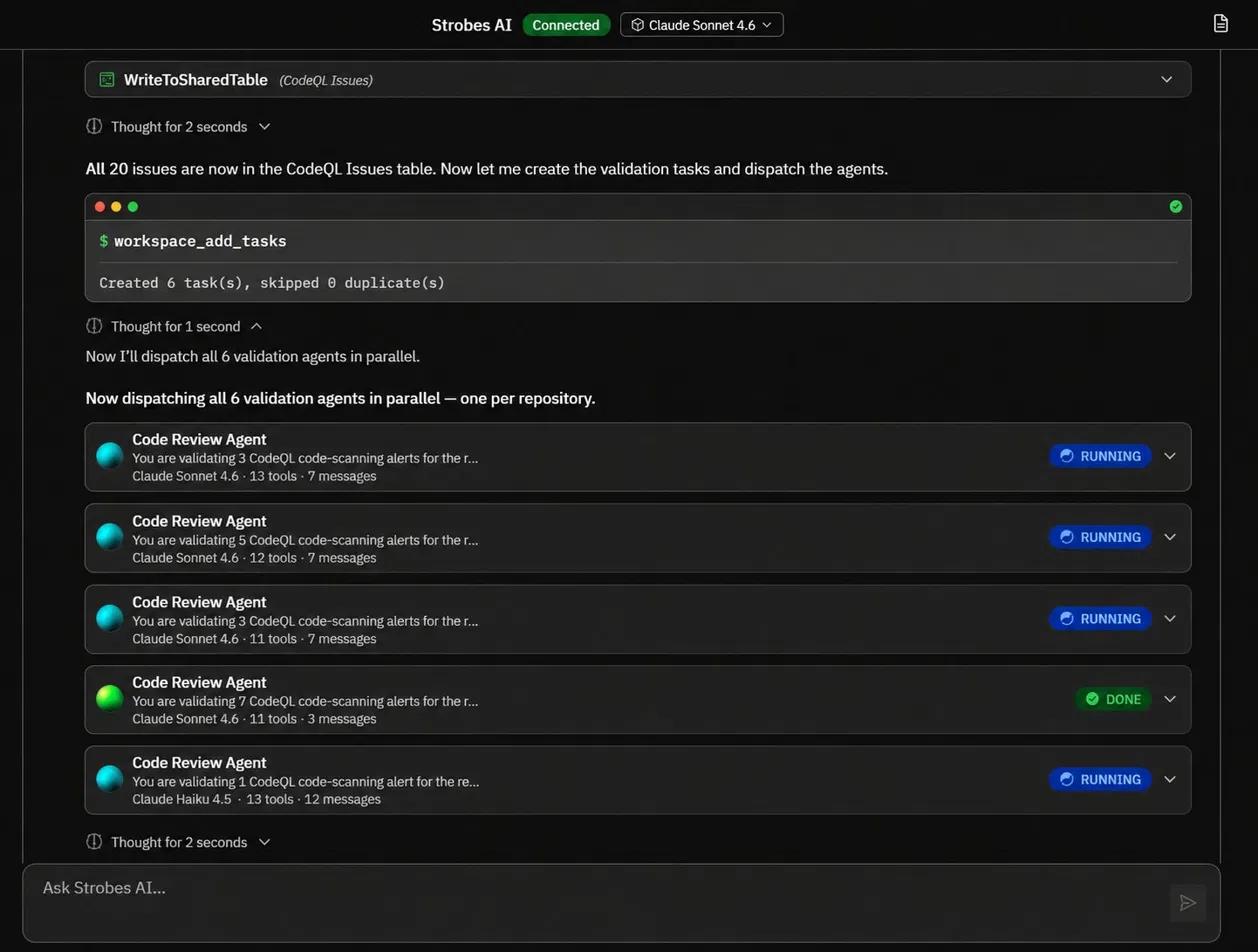This screenshot has width=1258, height=952.
Task: Click 'Claude Haiku 4.5 · 13 tools · 12 messages' text
Action: tap(256, 799)
